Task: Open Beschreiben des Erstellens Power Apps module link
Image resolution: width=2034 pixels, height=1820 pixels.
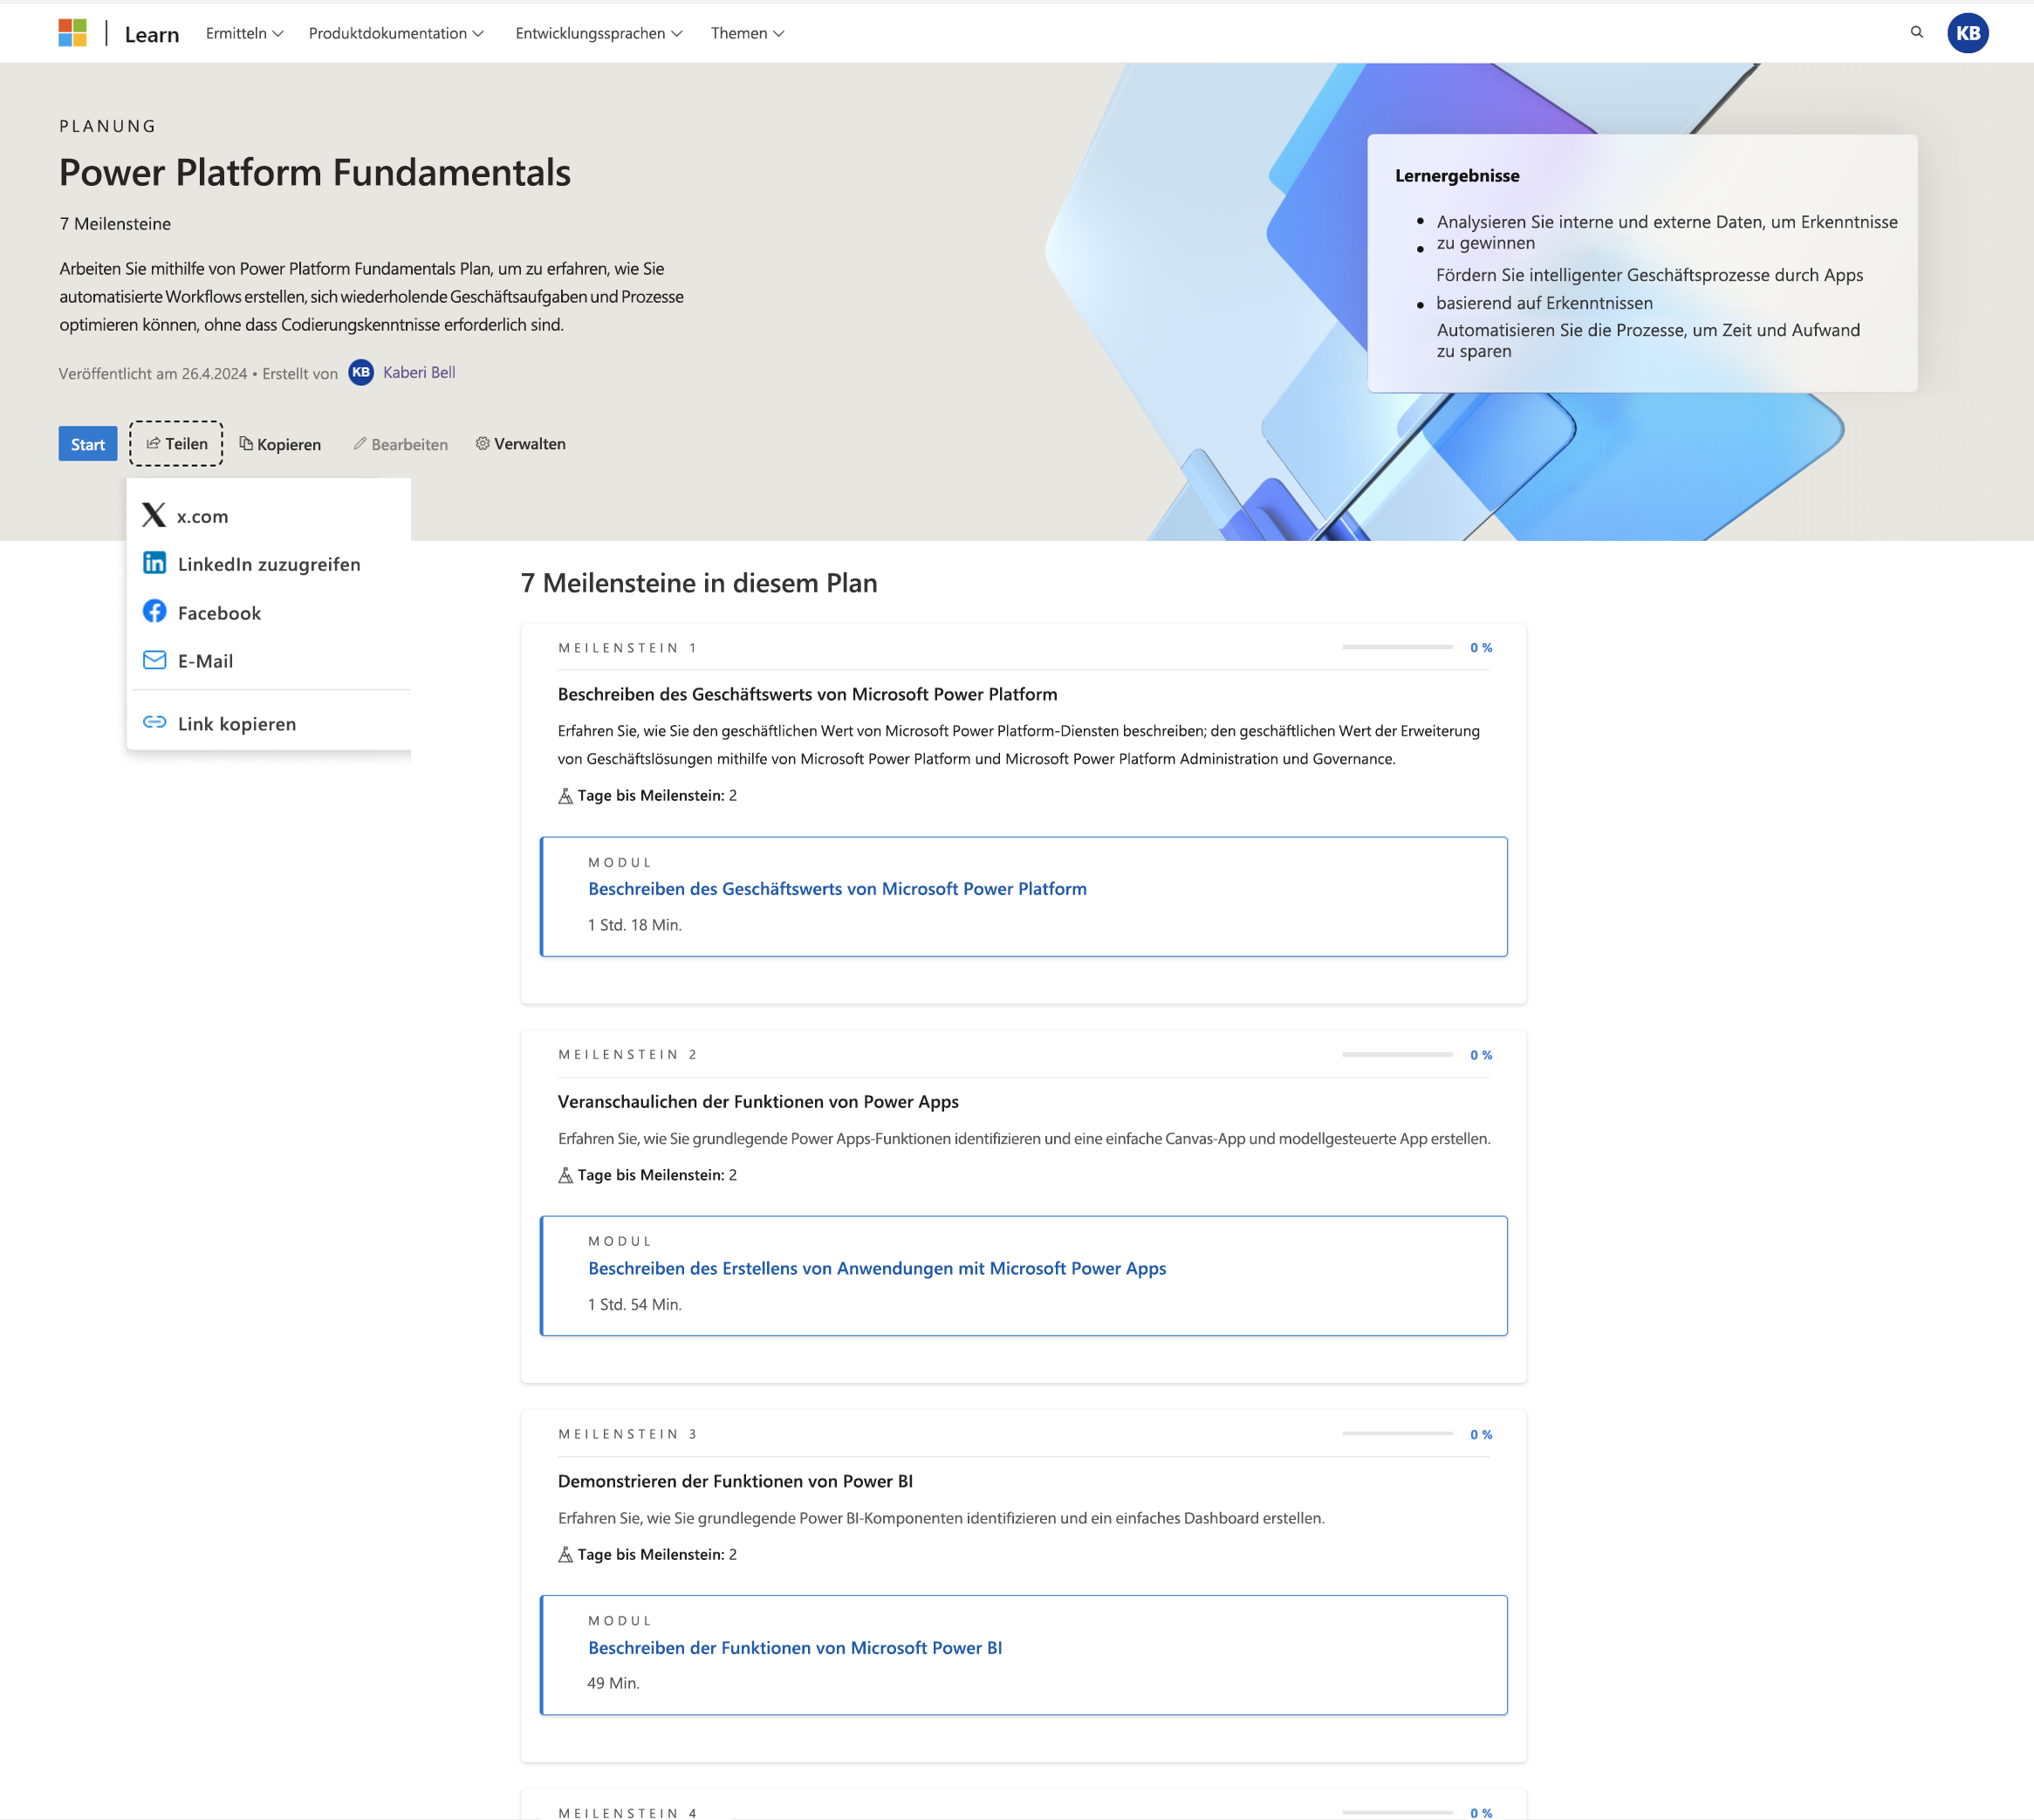Action: [x=876, y=1267]
